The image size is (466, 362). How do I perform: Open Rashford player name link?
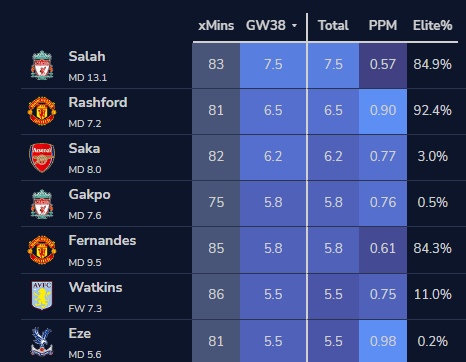coord(98,102)
